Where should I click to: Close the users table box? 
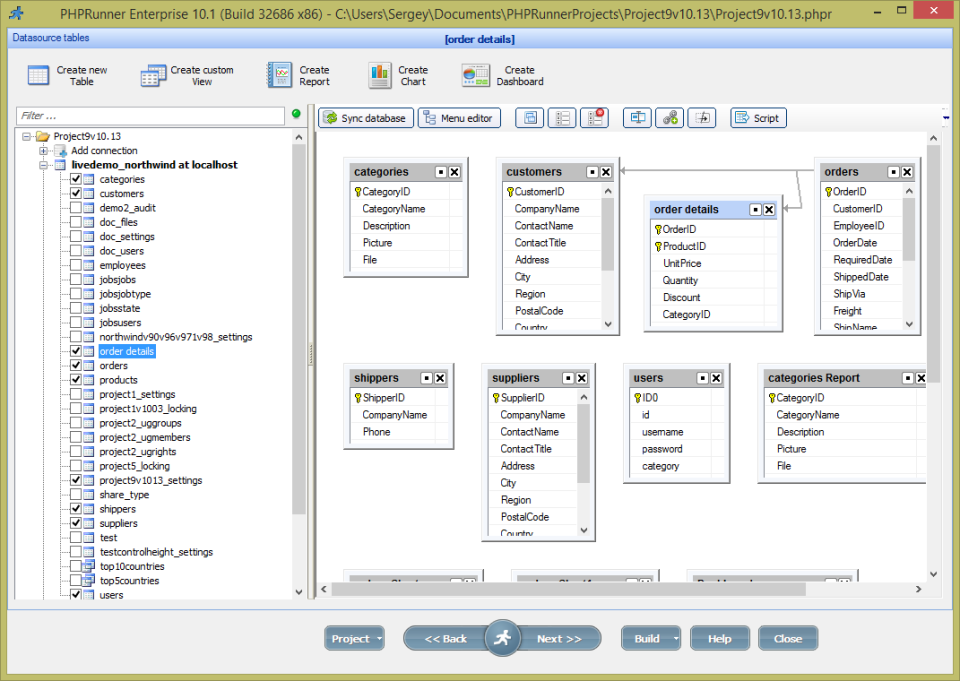[x=716, y=378]
